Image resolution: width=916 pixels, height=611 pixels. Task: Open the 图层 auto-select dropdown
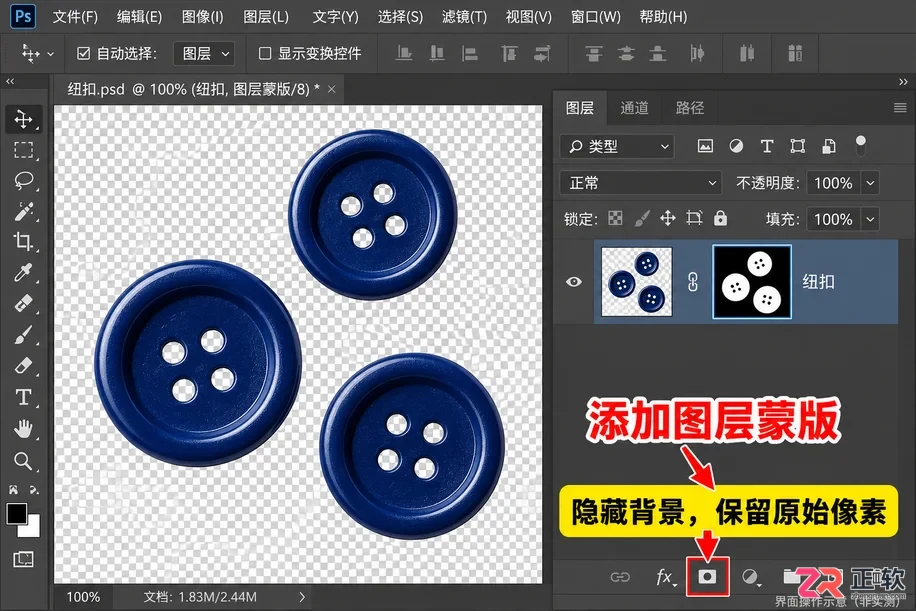click(x=204, y=54)
